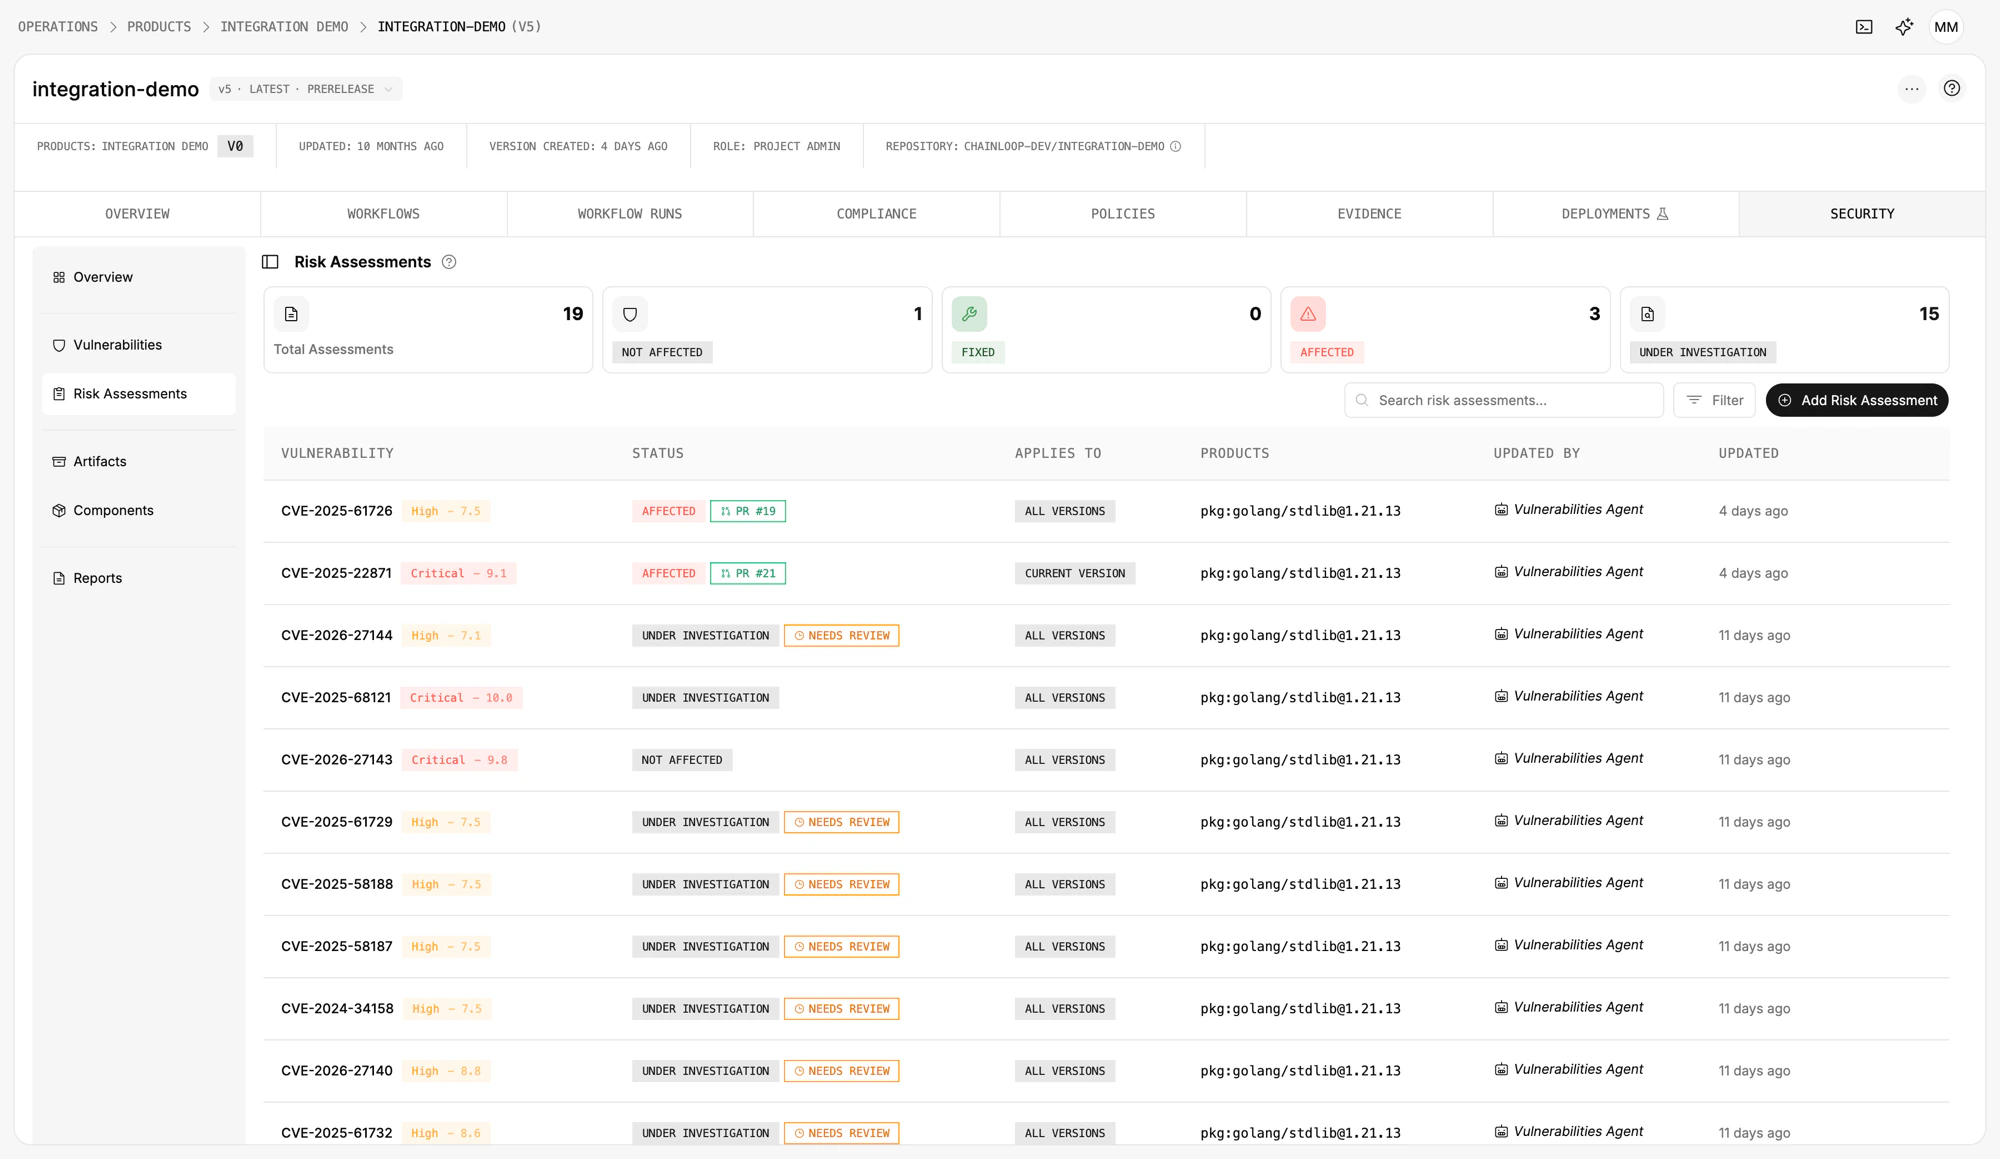Click the repository info icon
This screenshot has height=1159, width=2000.
[x=1176, y=147]
